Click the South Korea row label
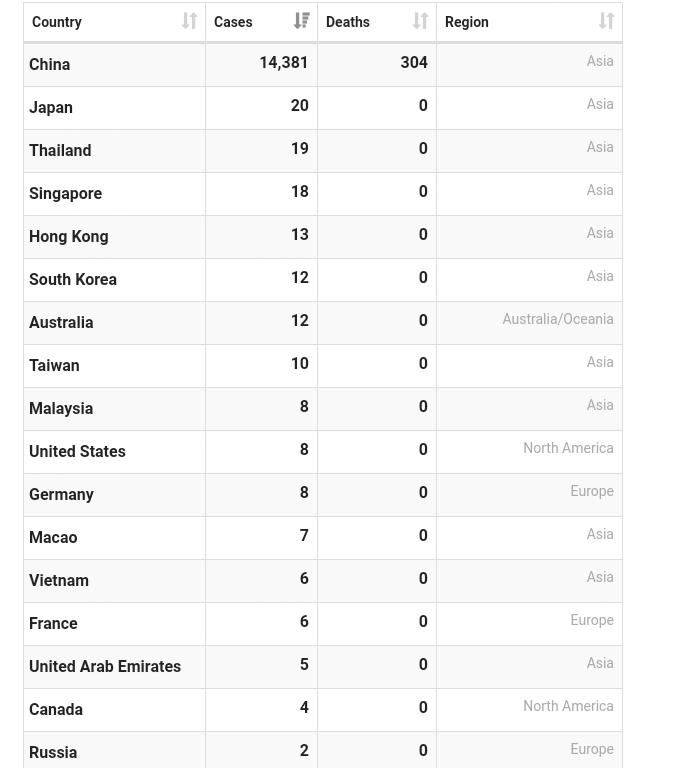 click(x=73, y=280)
